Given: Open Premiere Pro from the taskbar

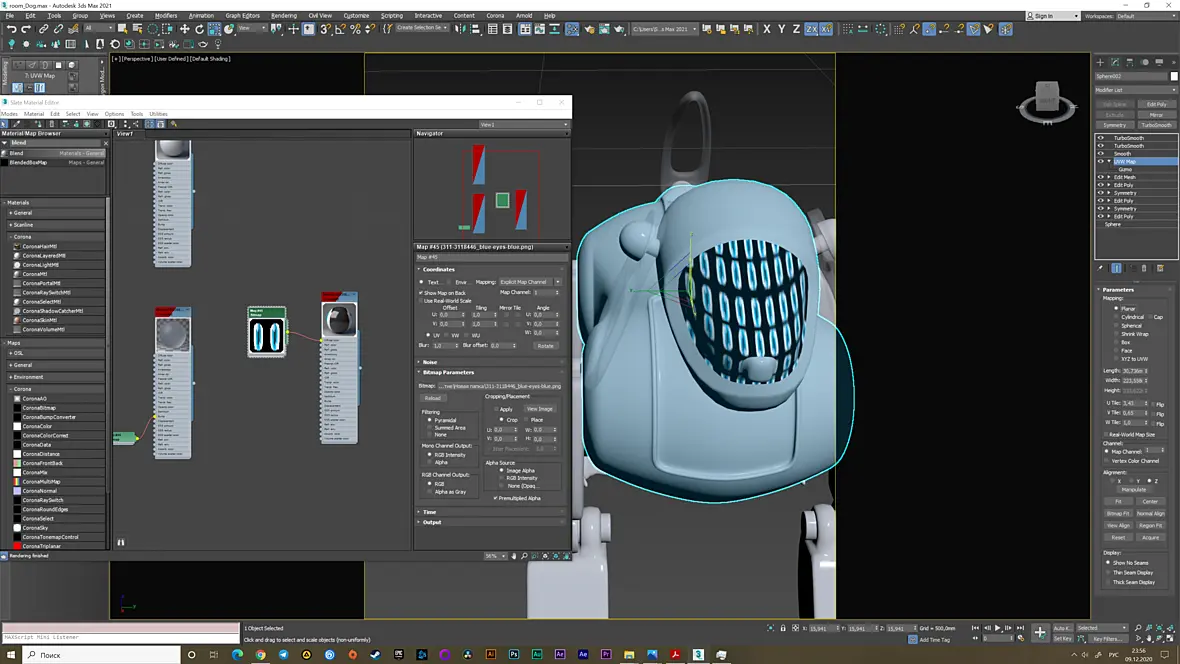Looking at the screenshot, I should click(x=606, y=655).
